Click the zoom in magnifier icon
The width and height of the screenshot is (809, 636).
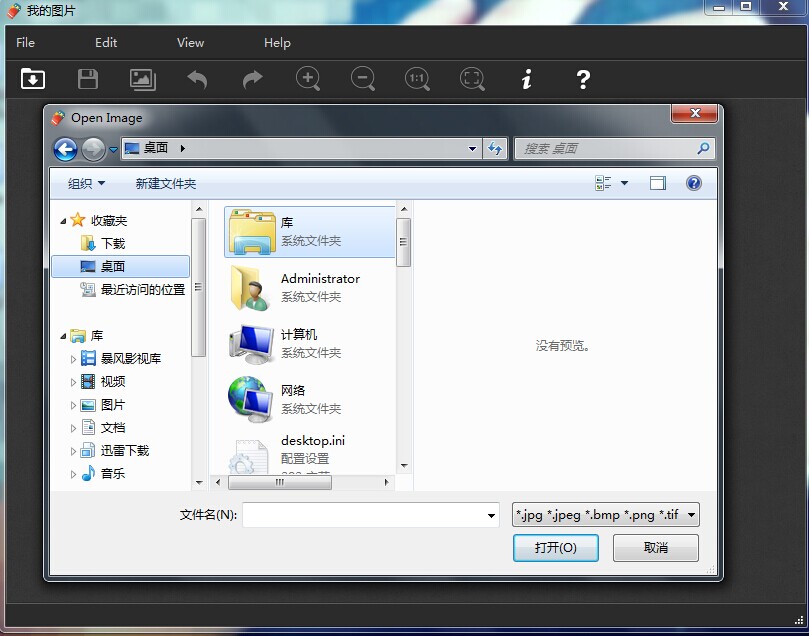308,79
